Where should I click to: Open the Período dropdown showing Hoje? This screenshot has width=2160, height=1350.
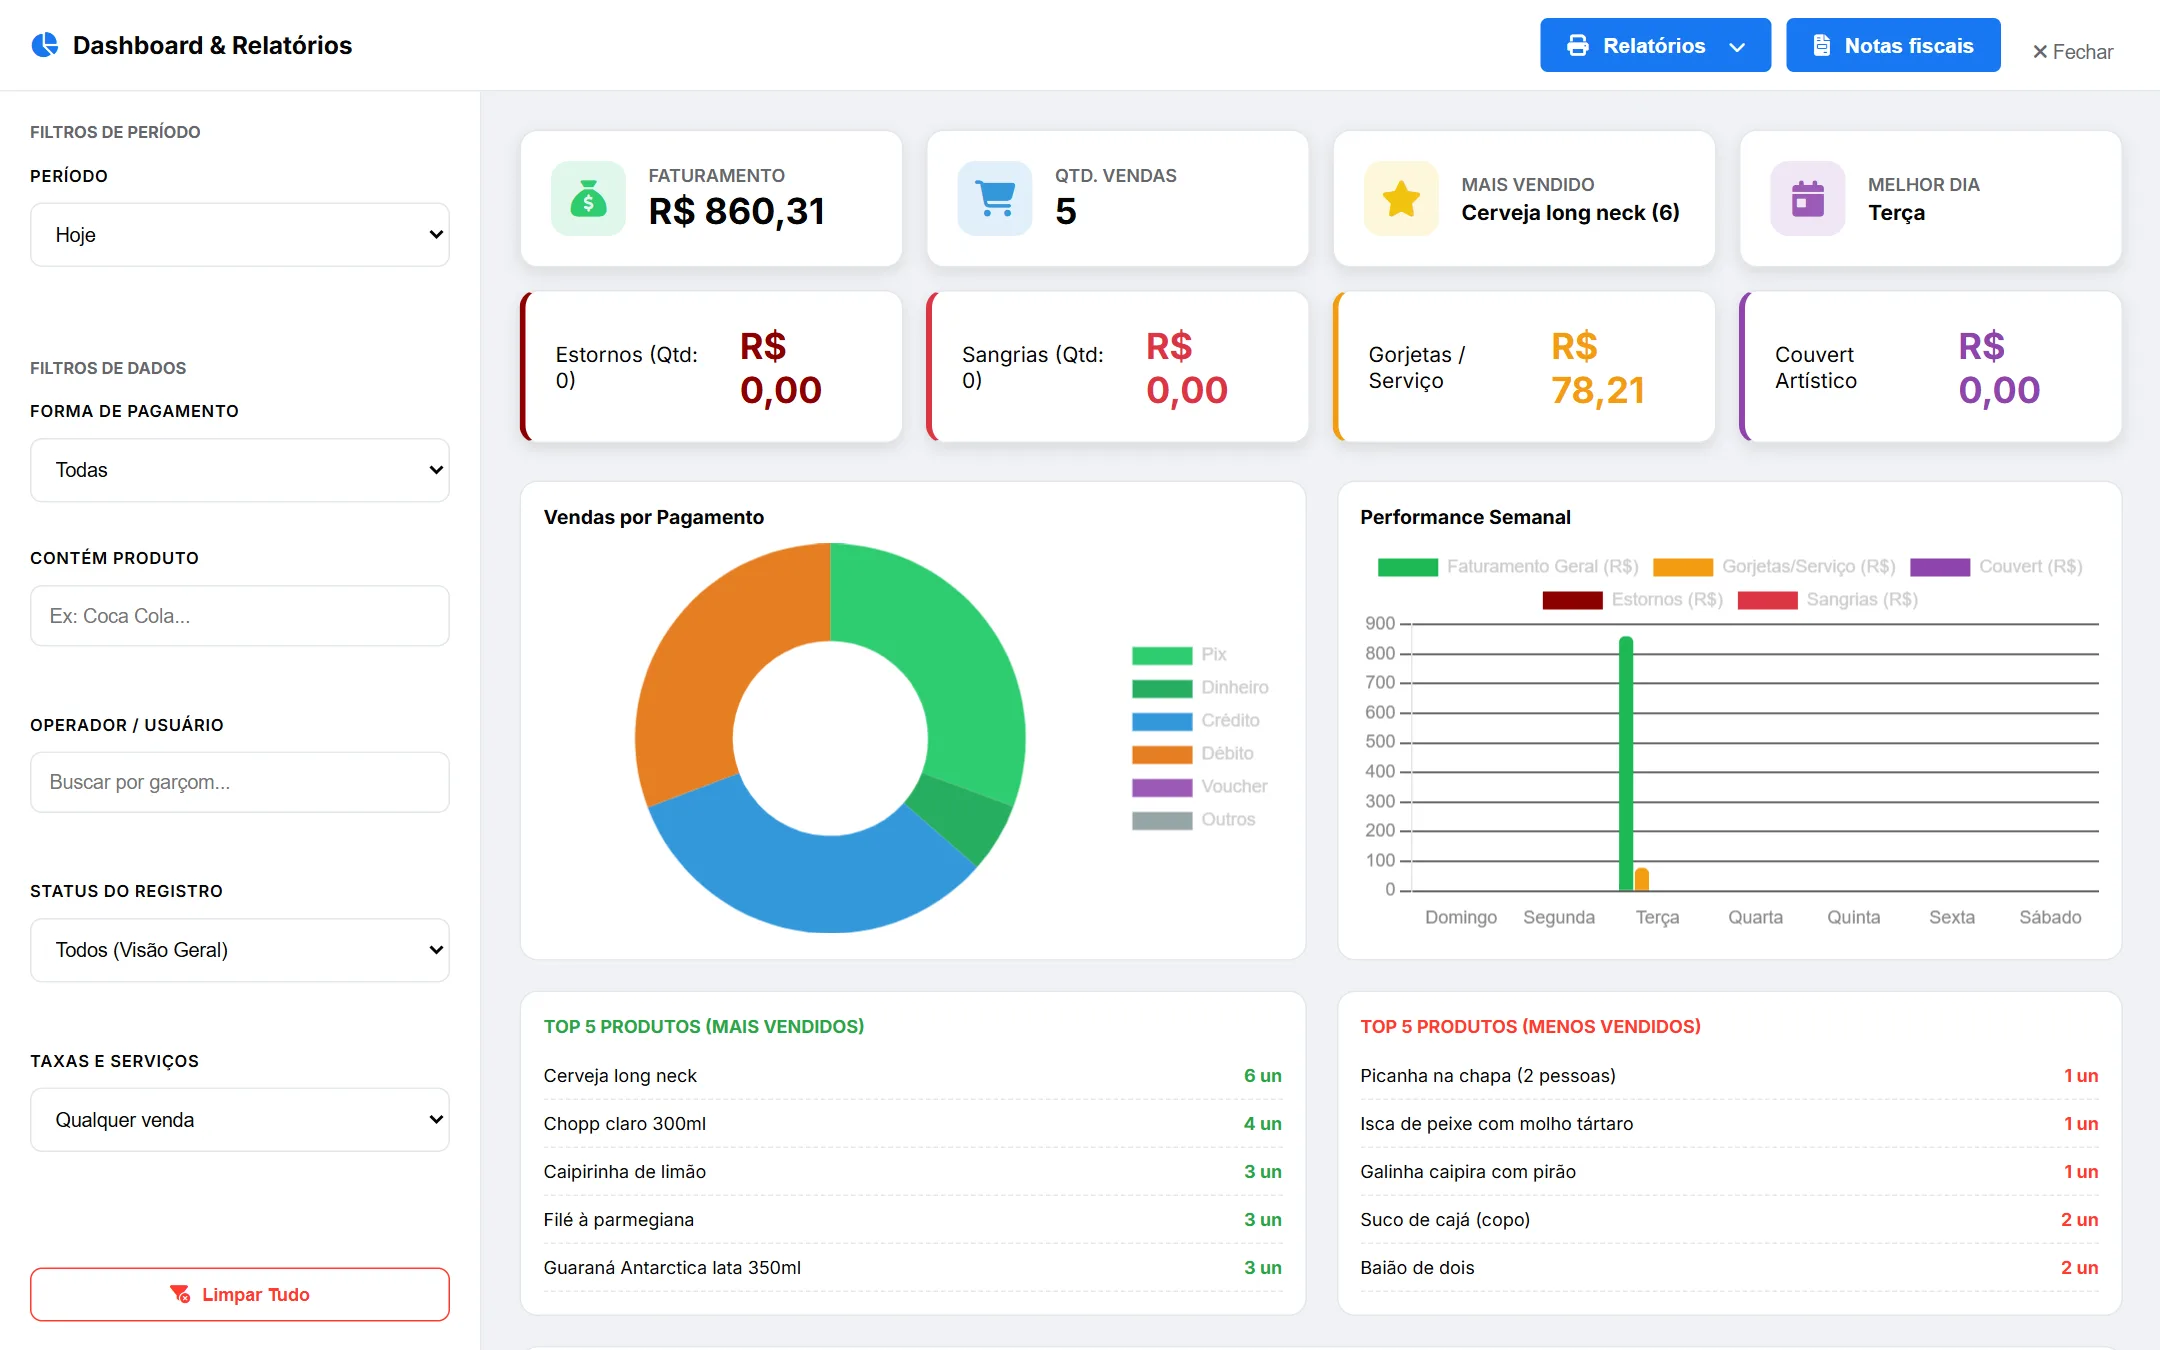240,234
